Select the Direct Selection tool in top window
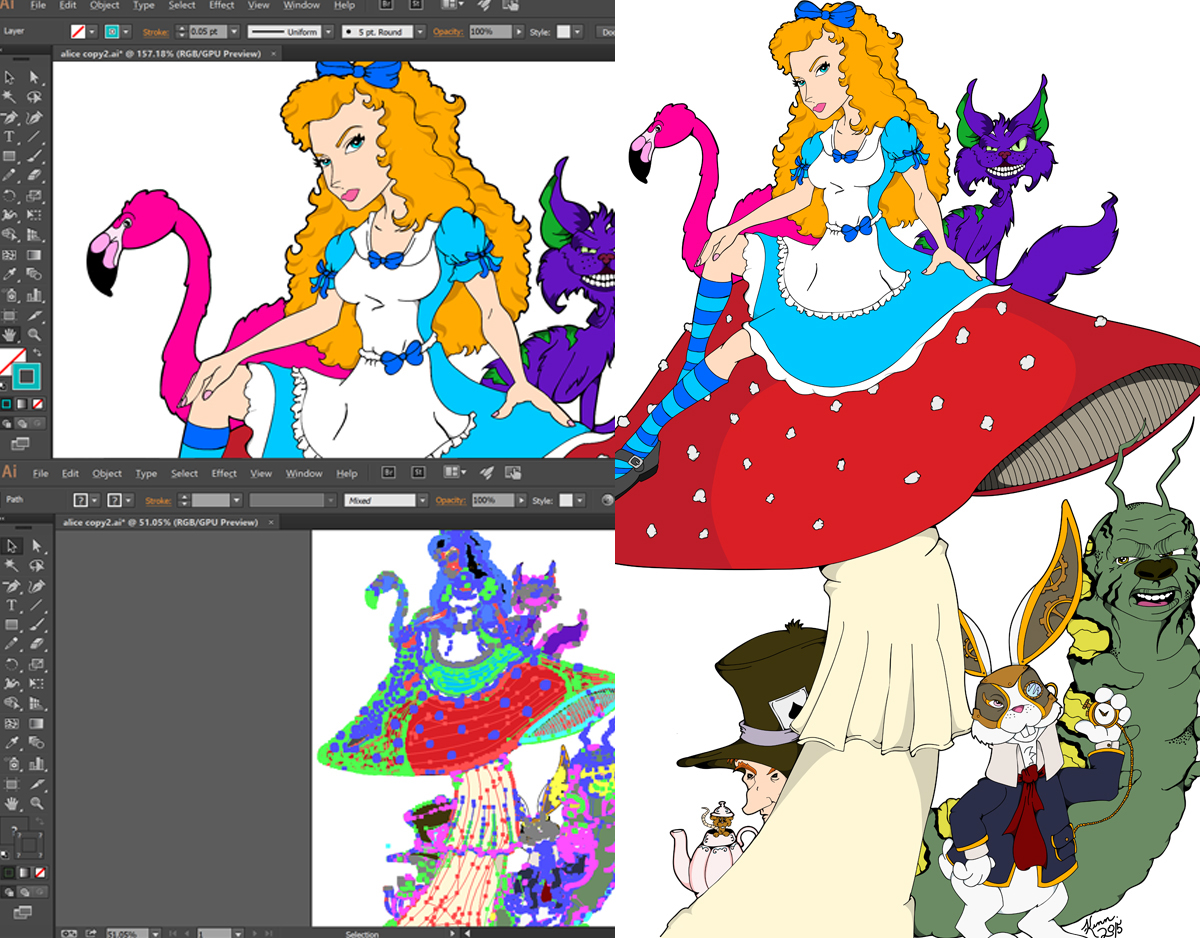Screen dimensions: 1200x938 [34, 77]
